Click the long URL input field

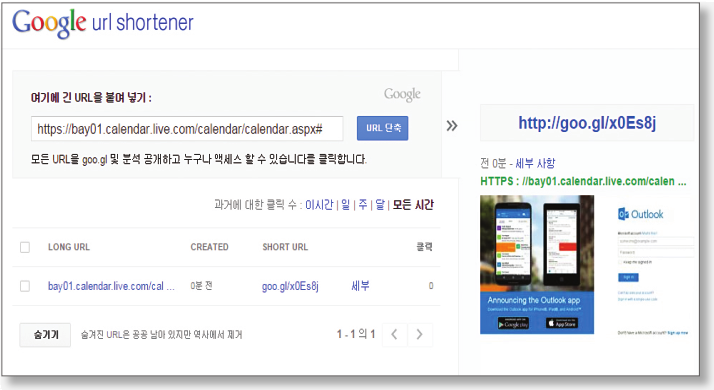coord(187,129)
